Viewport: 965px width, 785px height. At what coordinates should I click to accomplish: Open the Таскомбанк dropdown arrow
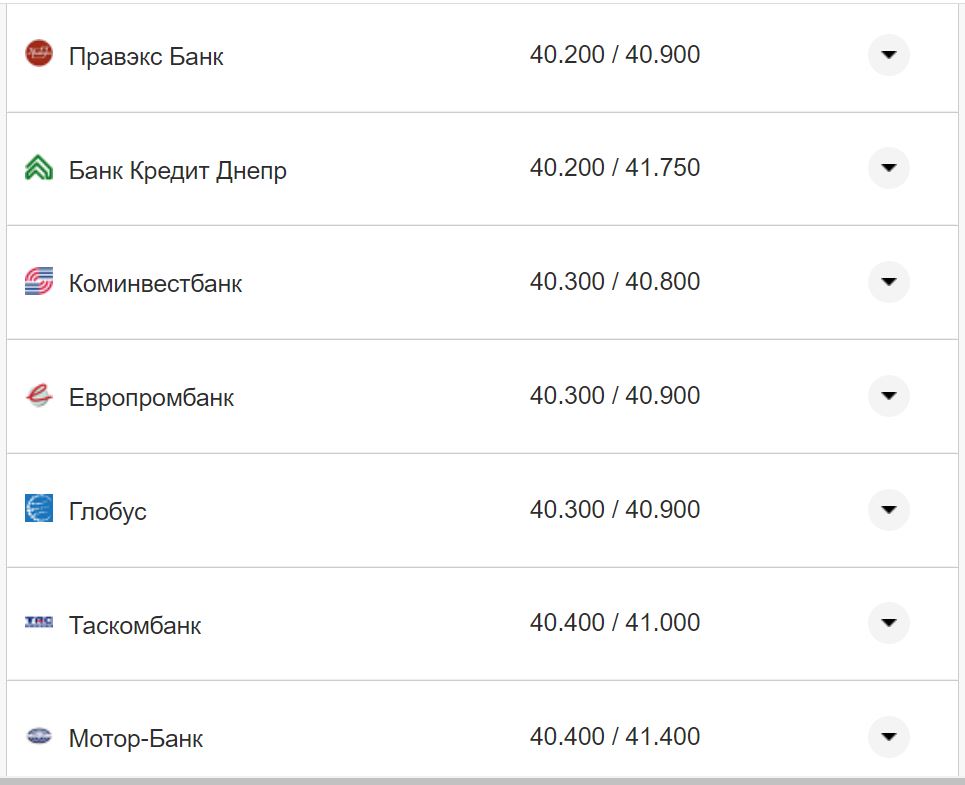(x=888, y=623)
